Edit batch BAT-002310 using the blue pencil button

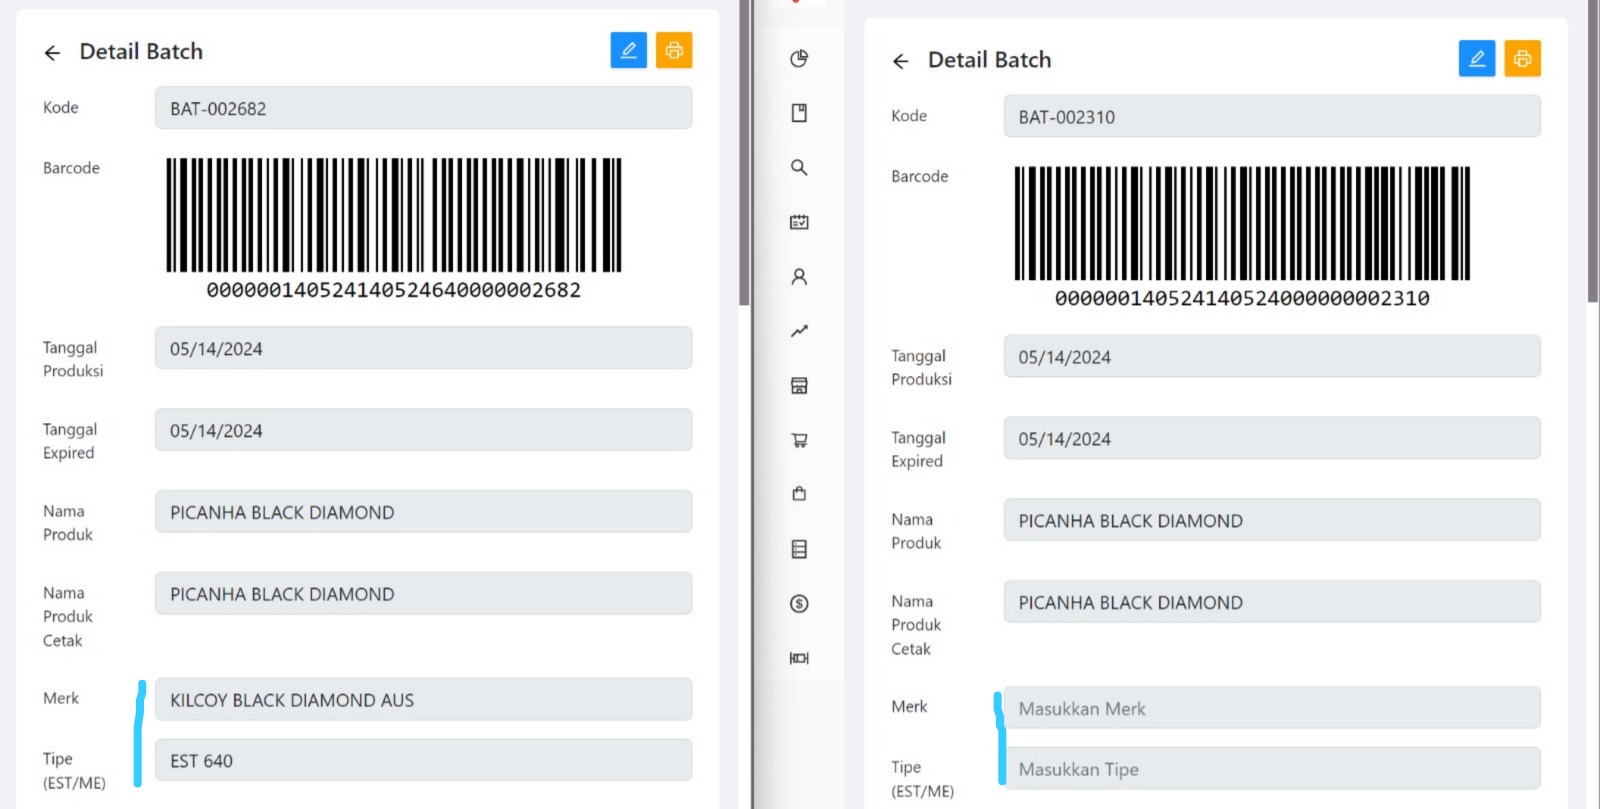(x=1477, y=59)
